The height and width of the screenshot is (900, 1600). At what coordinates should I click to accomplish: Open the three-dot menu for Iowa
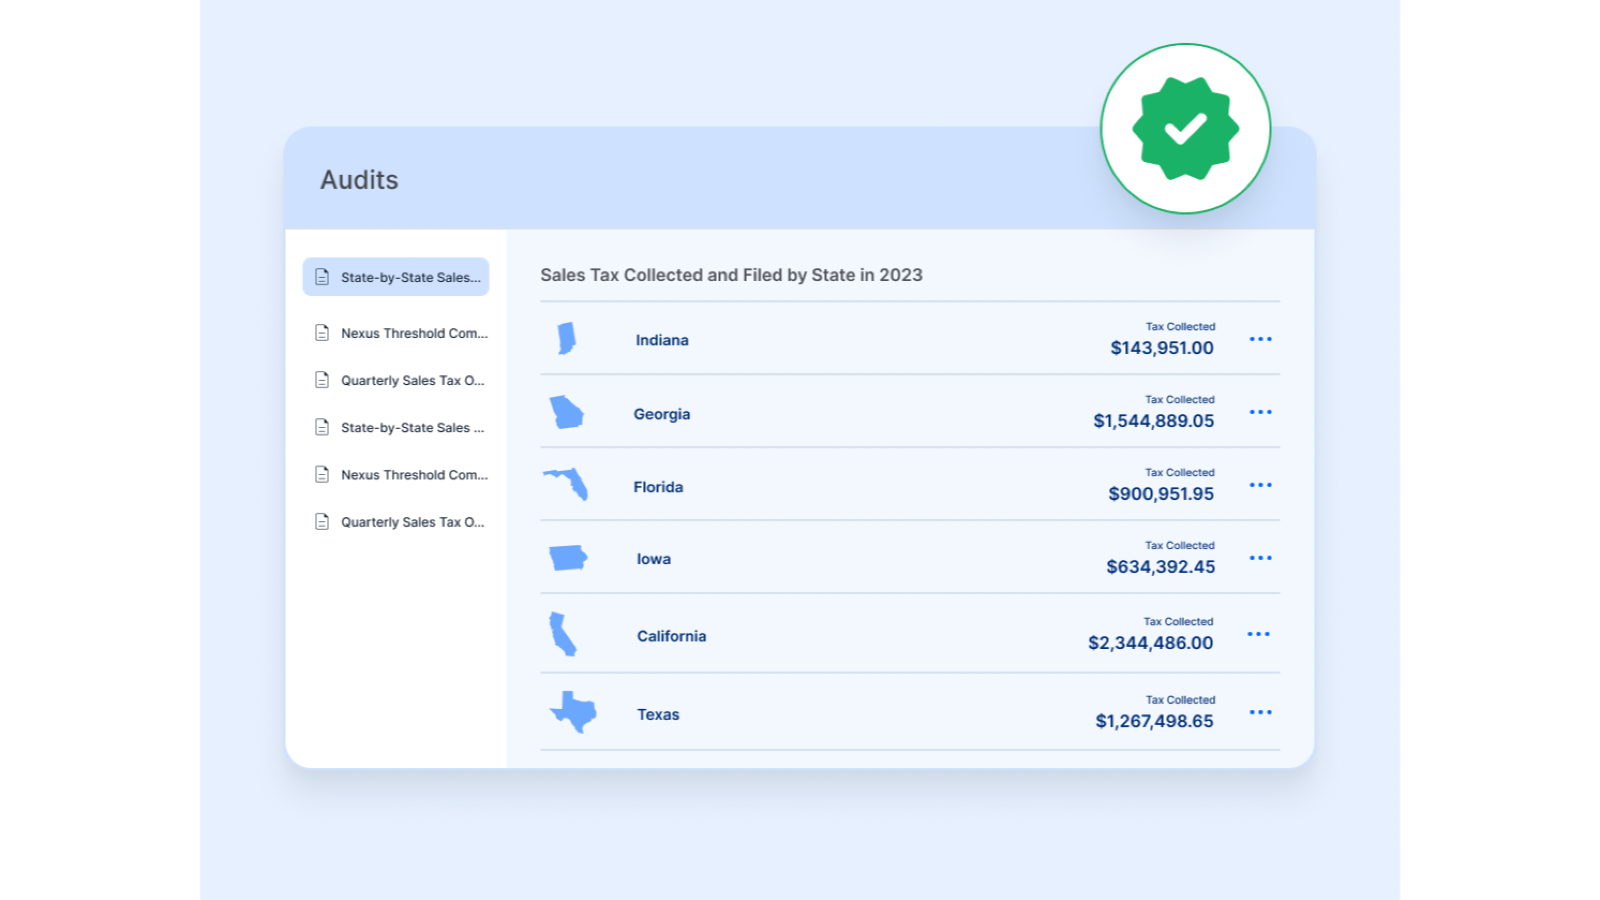tap(1260, 558)
